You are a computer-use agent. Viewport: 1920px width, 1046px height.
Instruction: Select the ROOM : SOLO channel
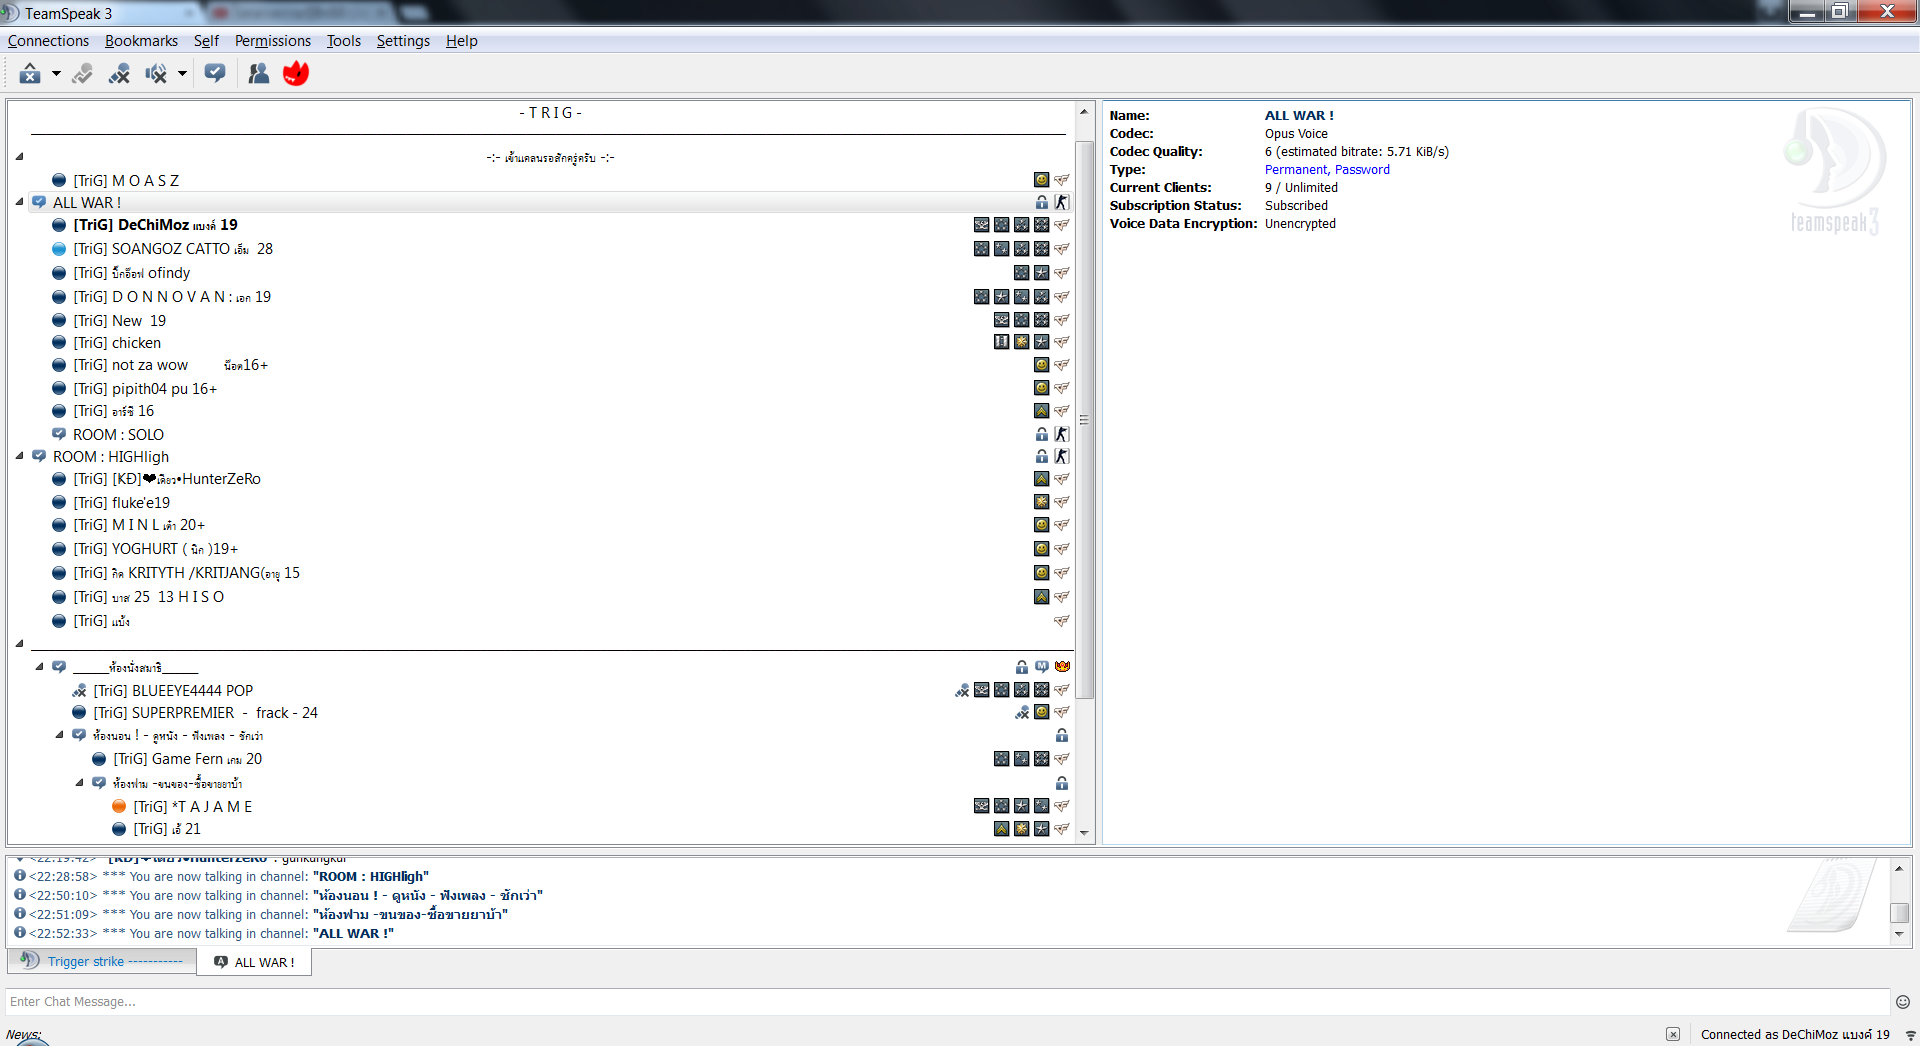(x=118, y=435)
